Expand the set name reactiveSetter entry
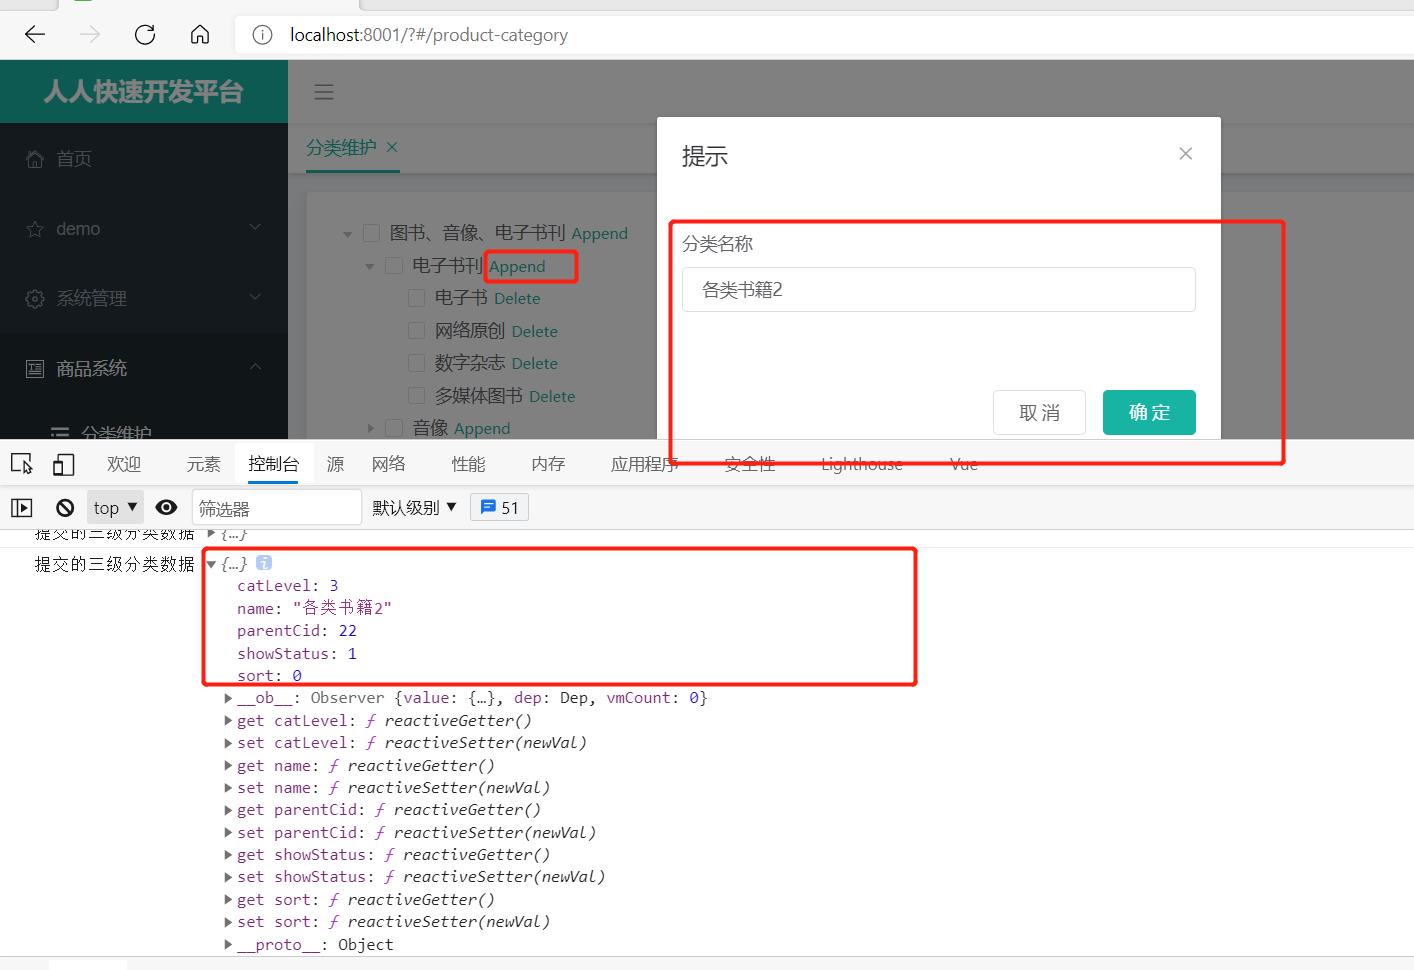Screen dimensions: 1414x970 tap(229, 788)
